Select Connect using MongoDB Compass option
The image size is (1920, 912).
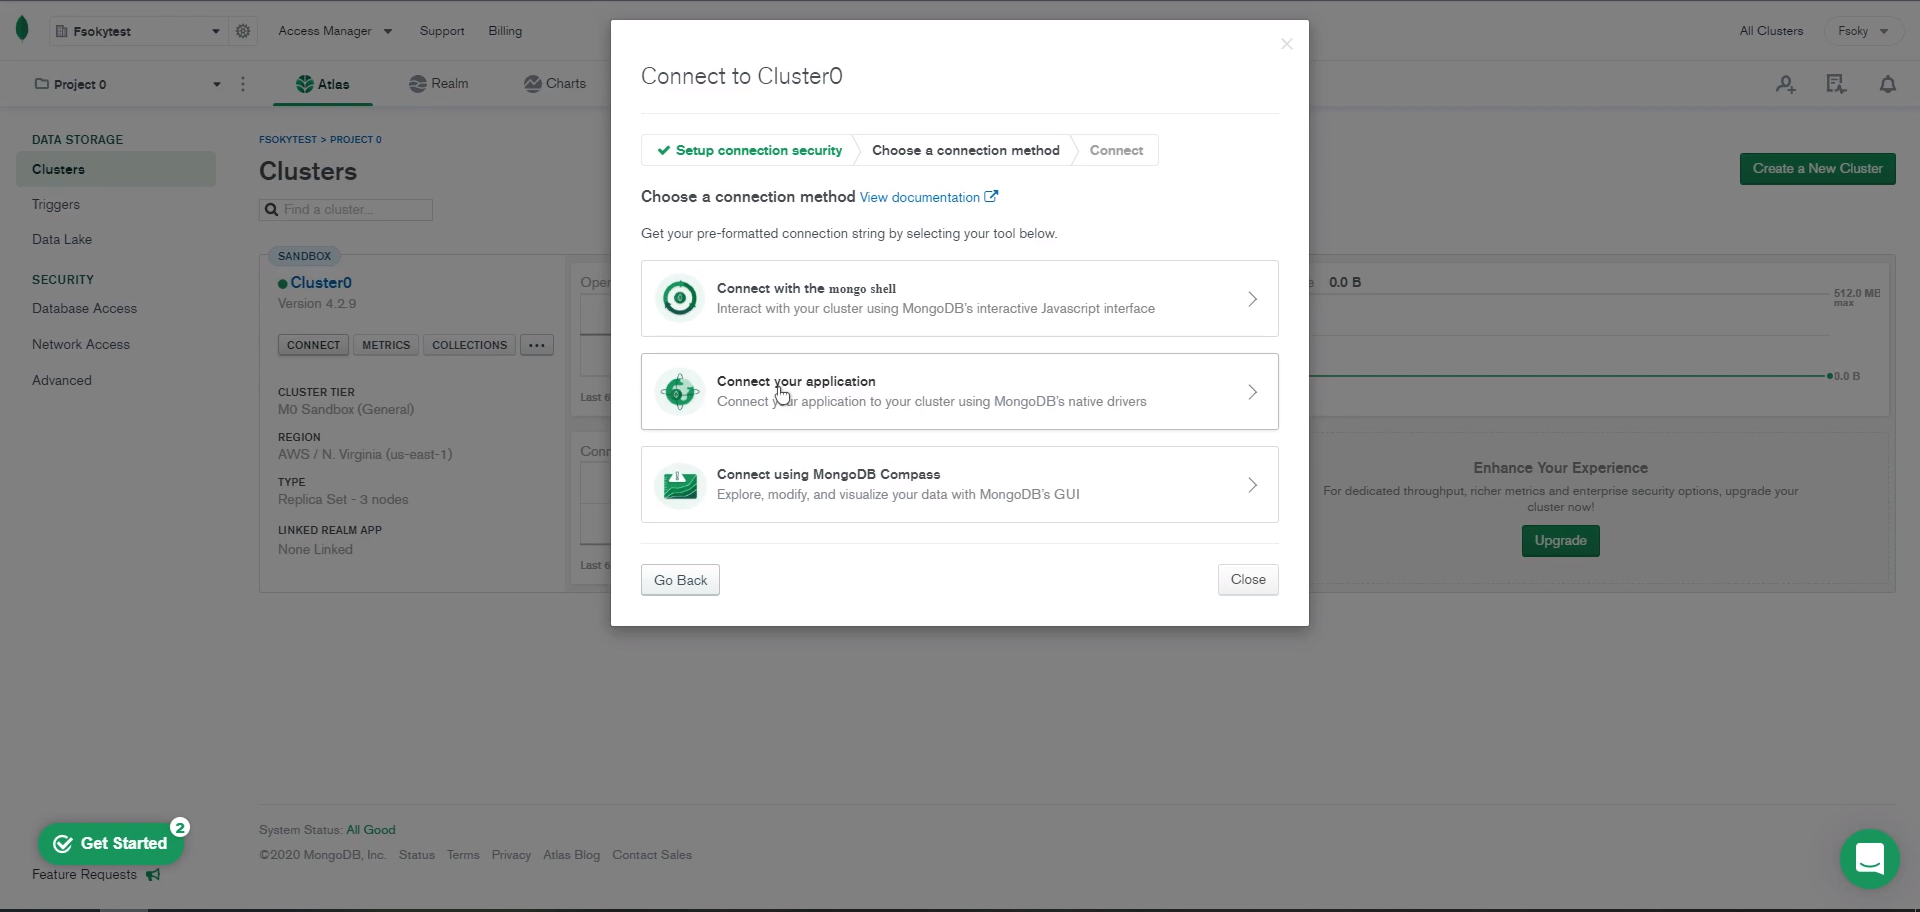(x=960, y=484)
